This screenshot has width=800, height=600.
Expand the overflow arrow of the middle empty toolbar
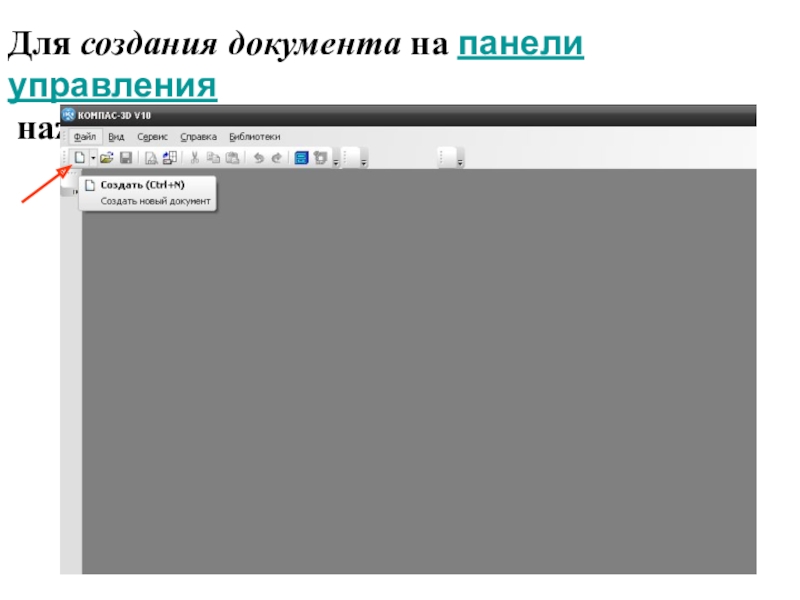click(x=364, y=163)
